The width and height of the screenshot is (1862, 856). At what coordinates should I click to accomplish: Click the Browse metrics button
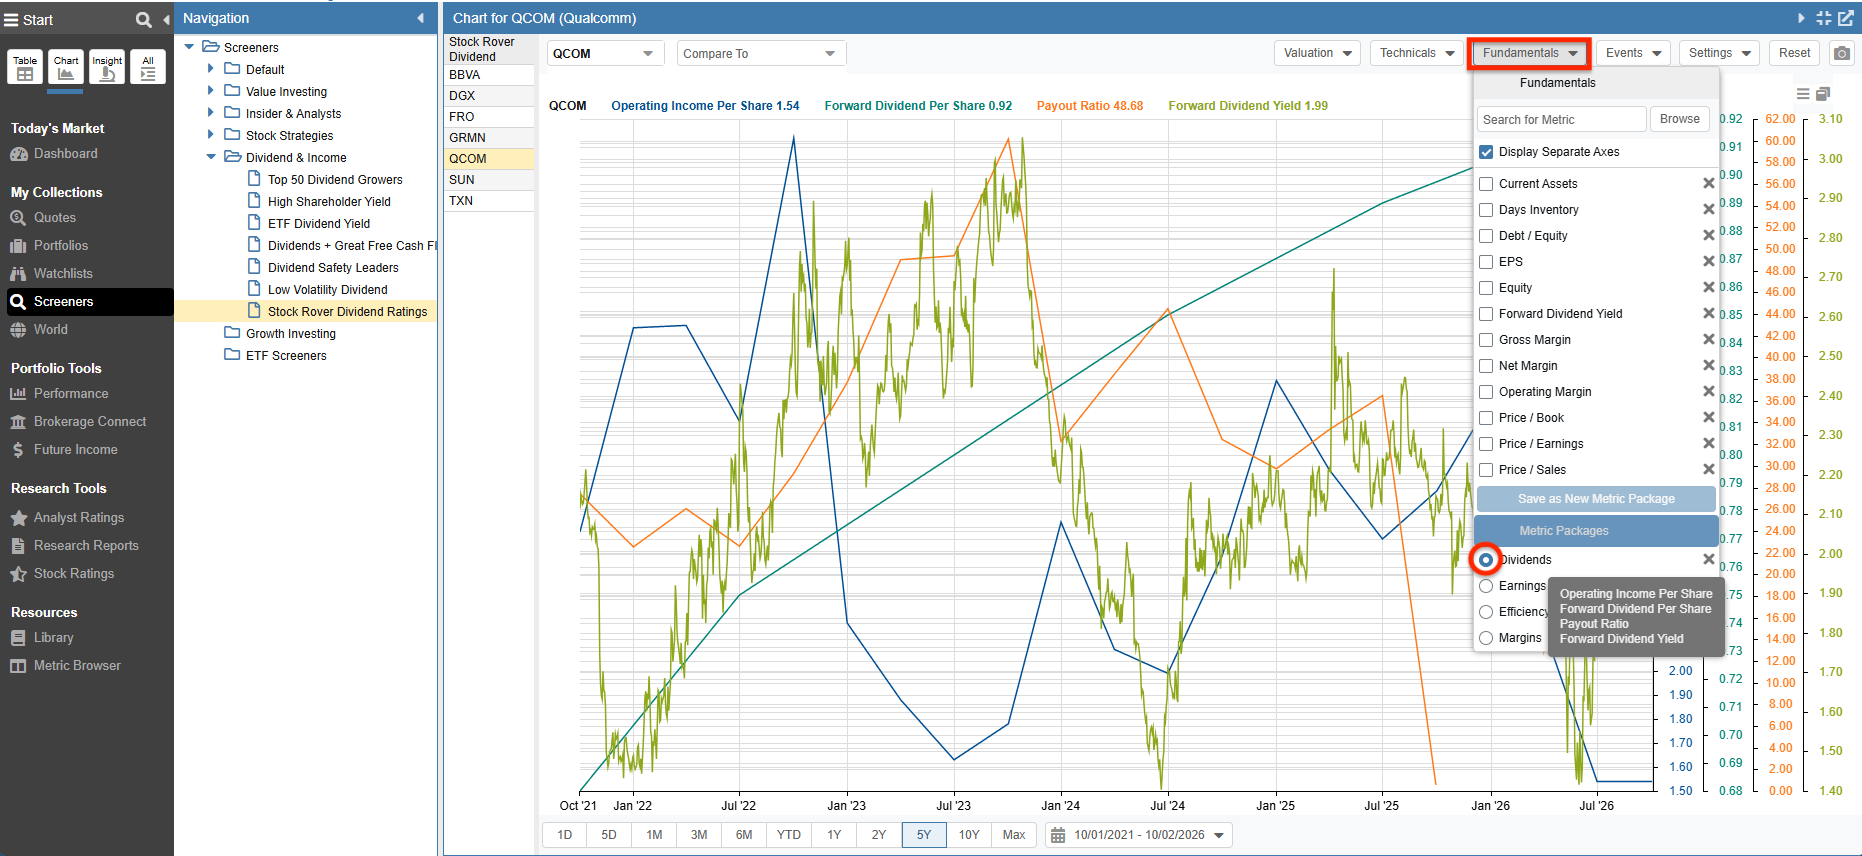coord(1679,119)
